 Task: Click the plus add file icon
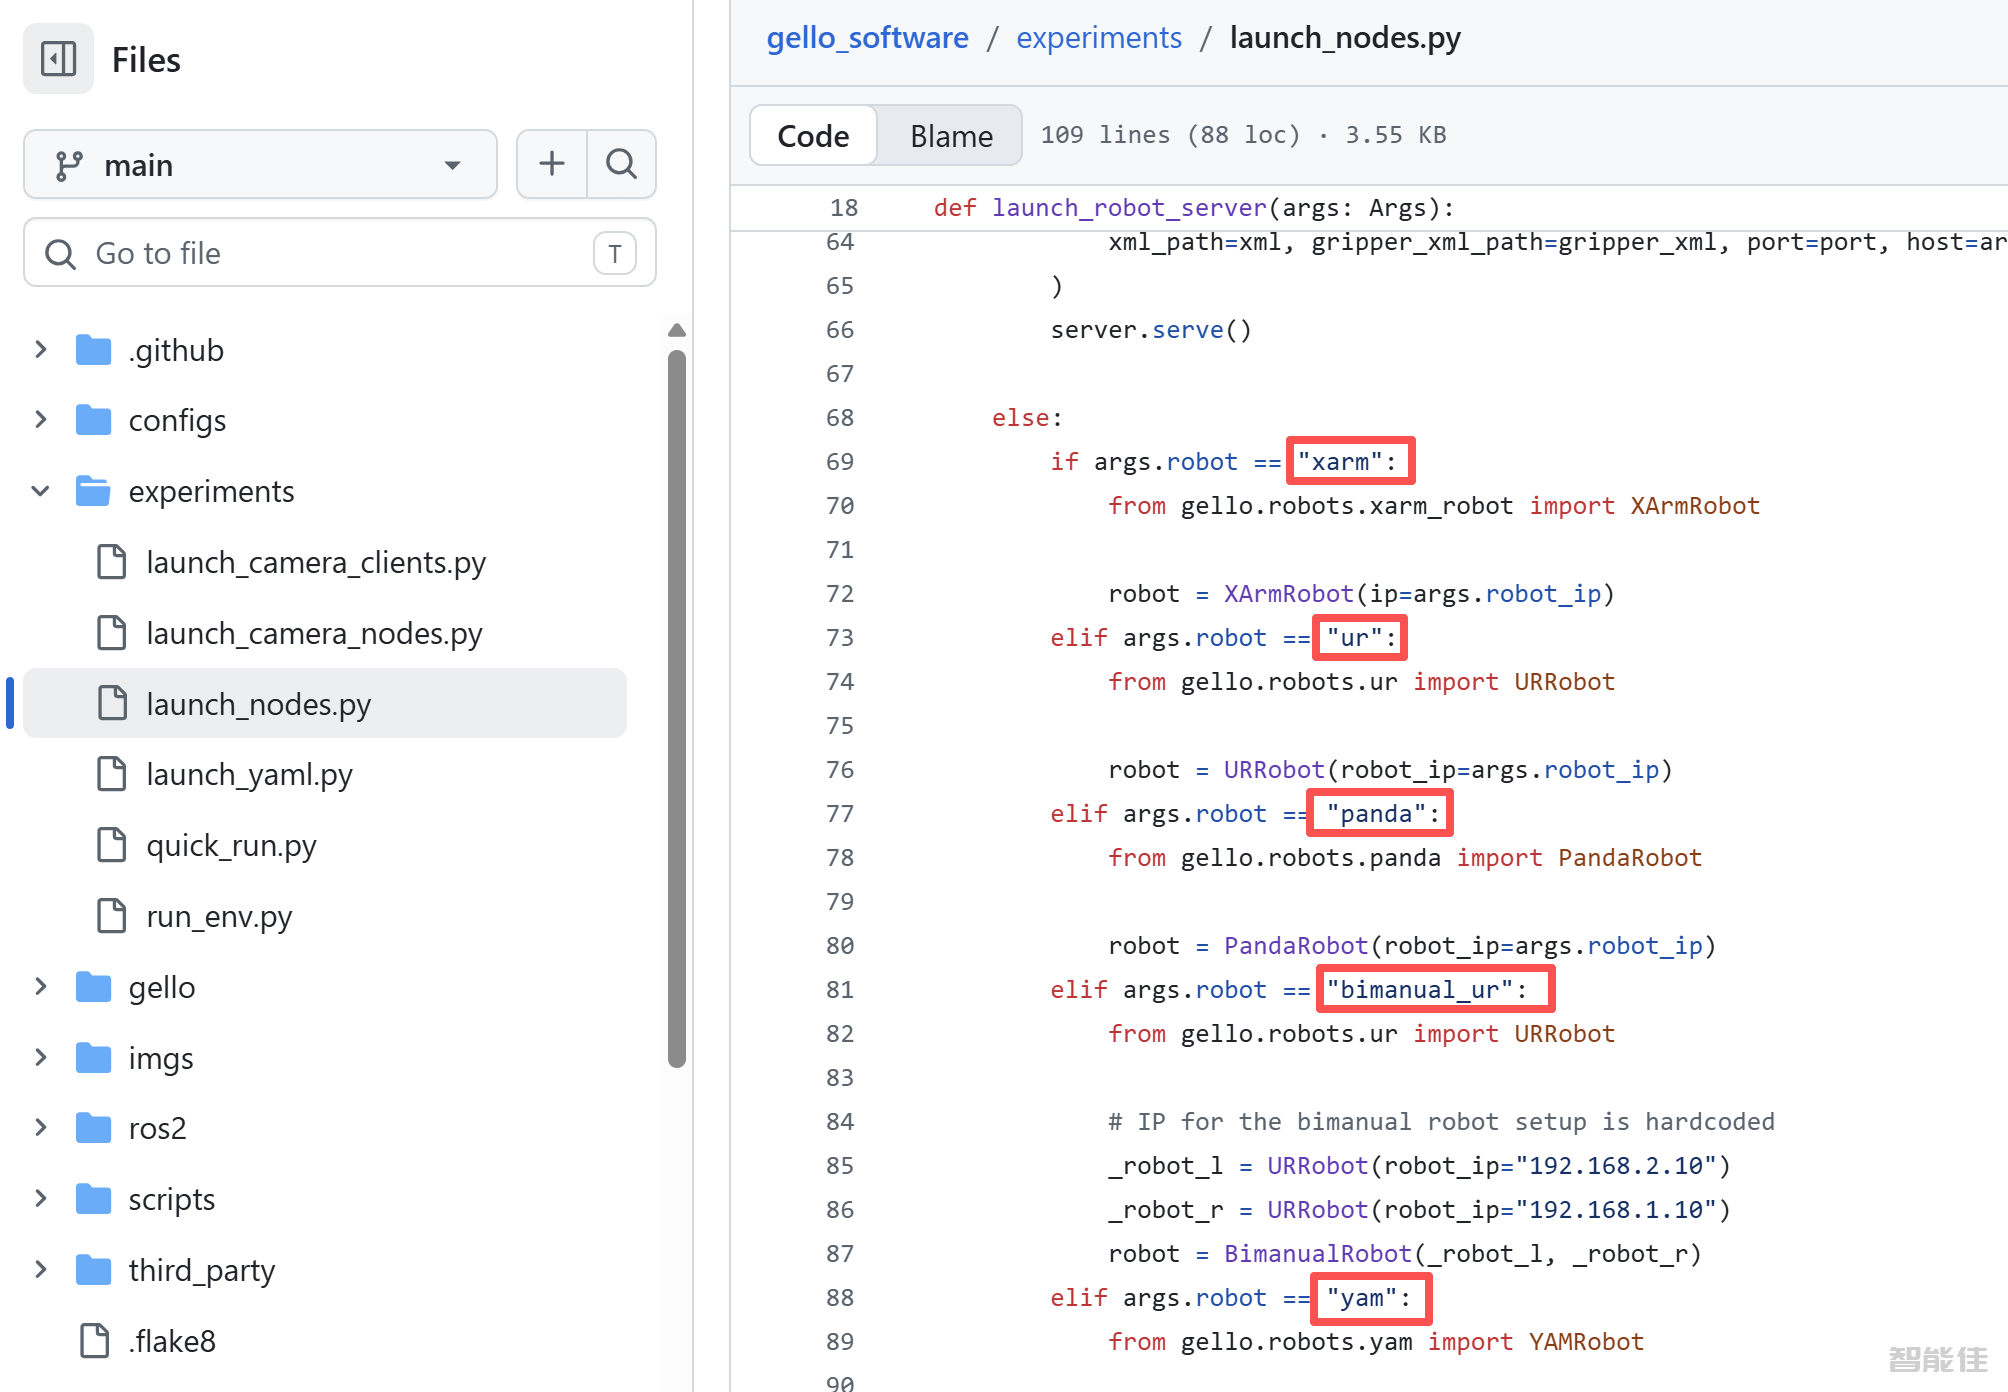(x=551, y=164)
